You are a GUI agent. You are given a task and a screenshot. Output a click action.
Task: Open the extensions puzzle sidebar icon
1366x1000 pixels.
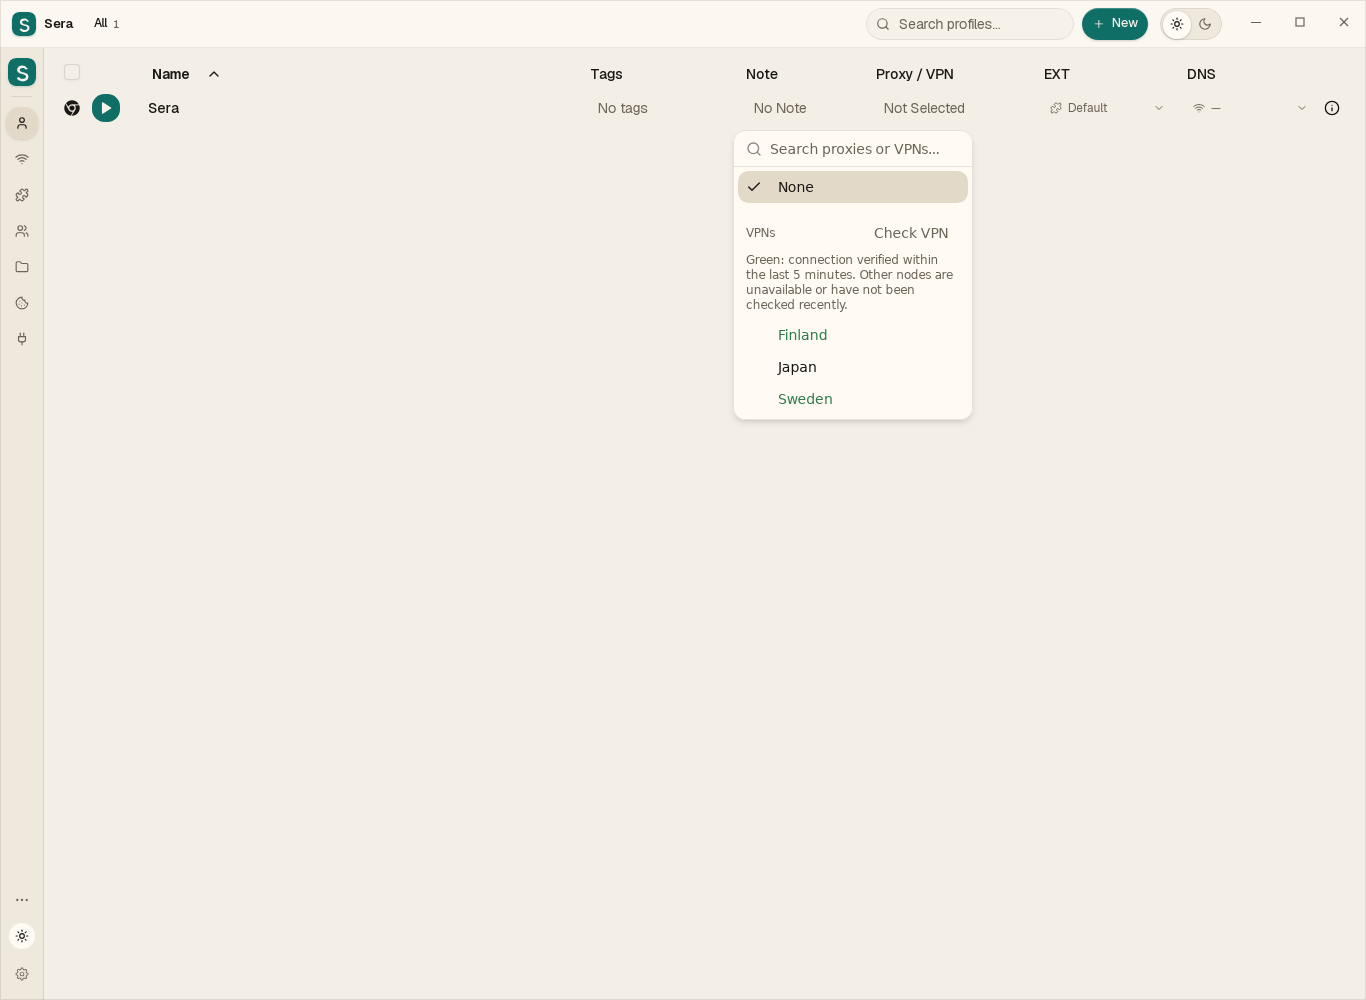[22, 195]
